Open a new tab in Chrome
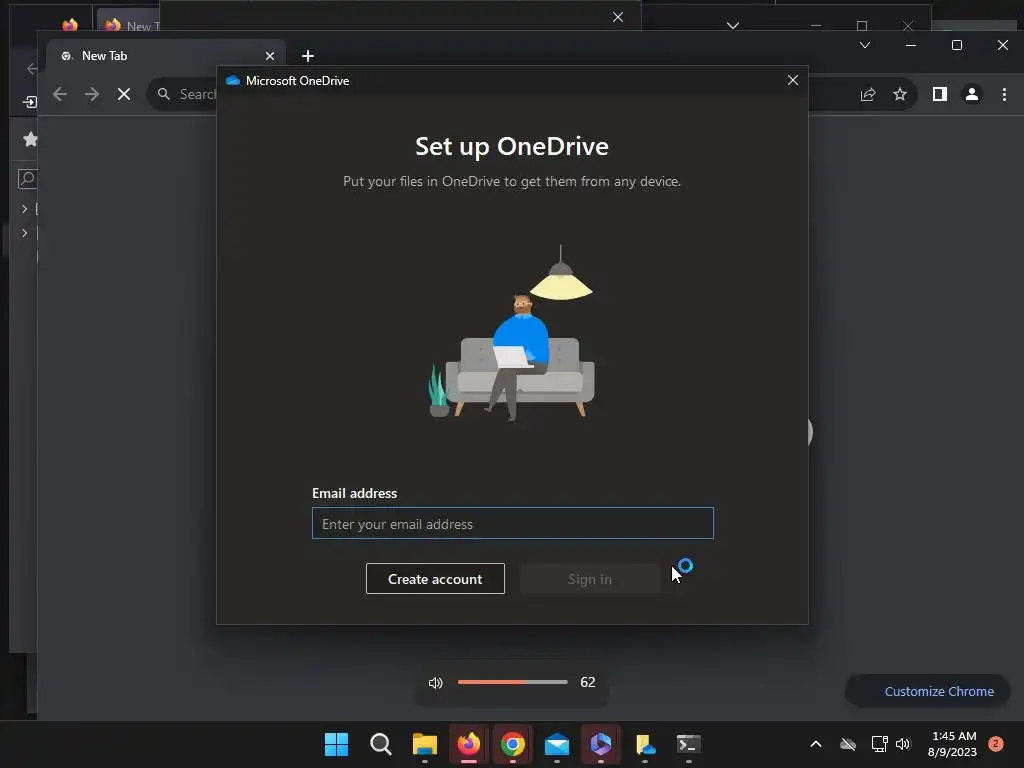 pyautogui.click(x=308, y=56)
